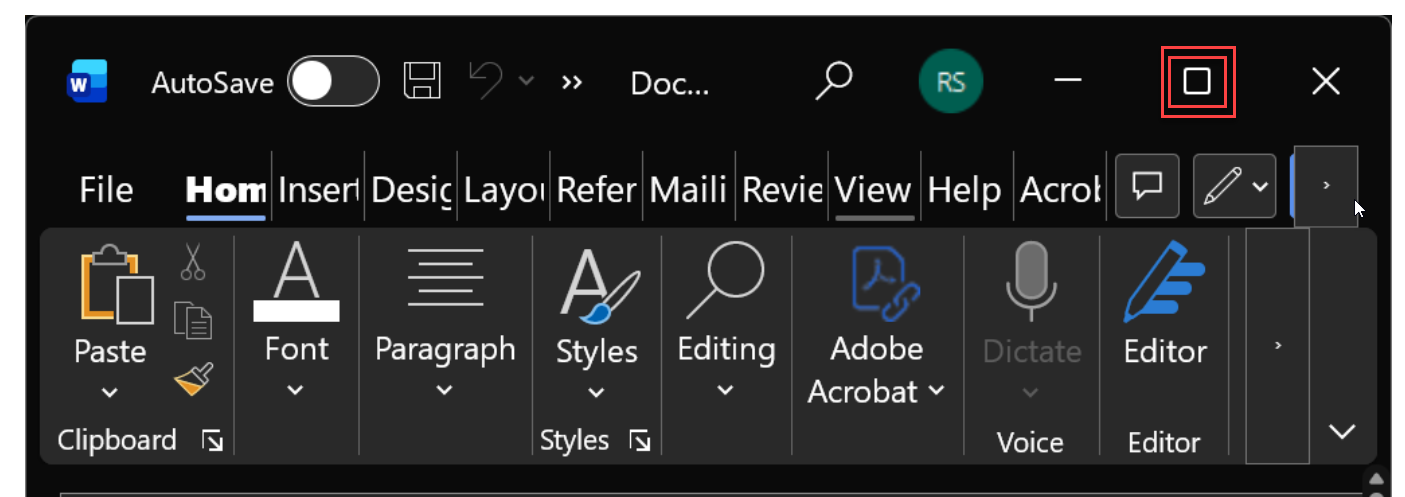Collapse the ribbon with bottom-right chevron
Viewport: 1405px width, 497px height.
pos(1341,431)
